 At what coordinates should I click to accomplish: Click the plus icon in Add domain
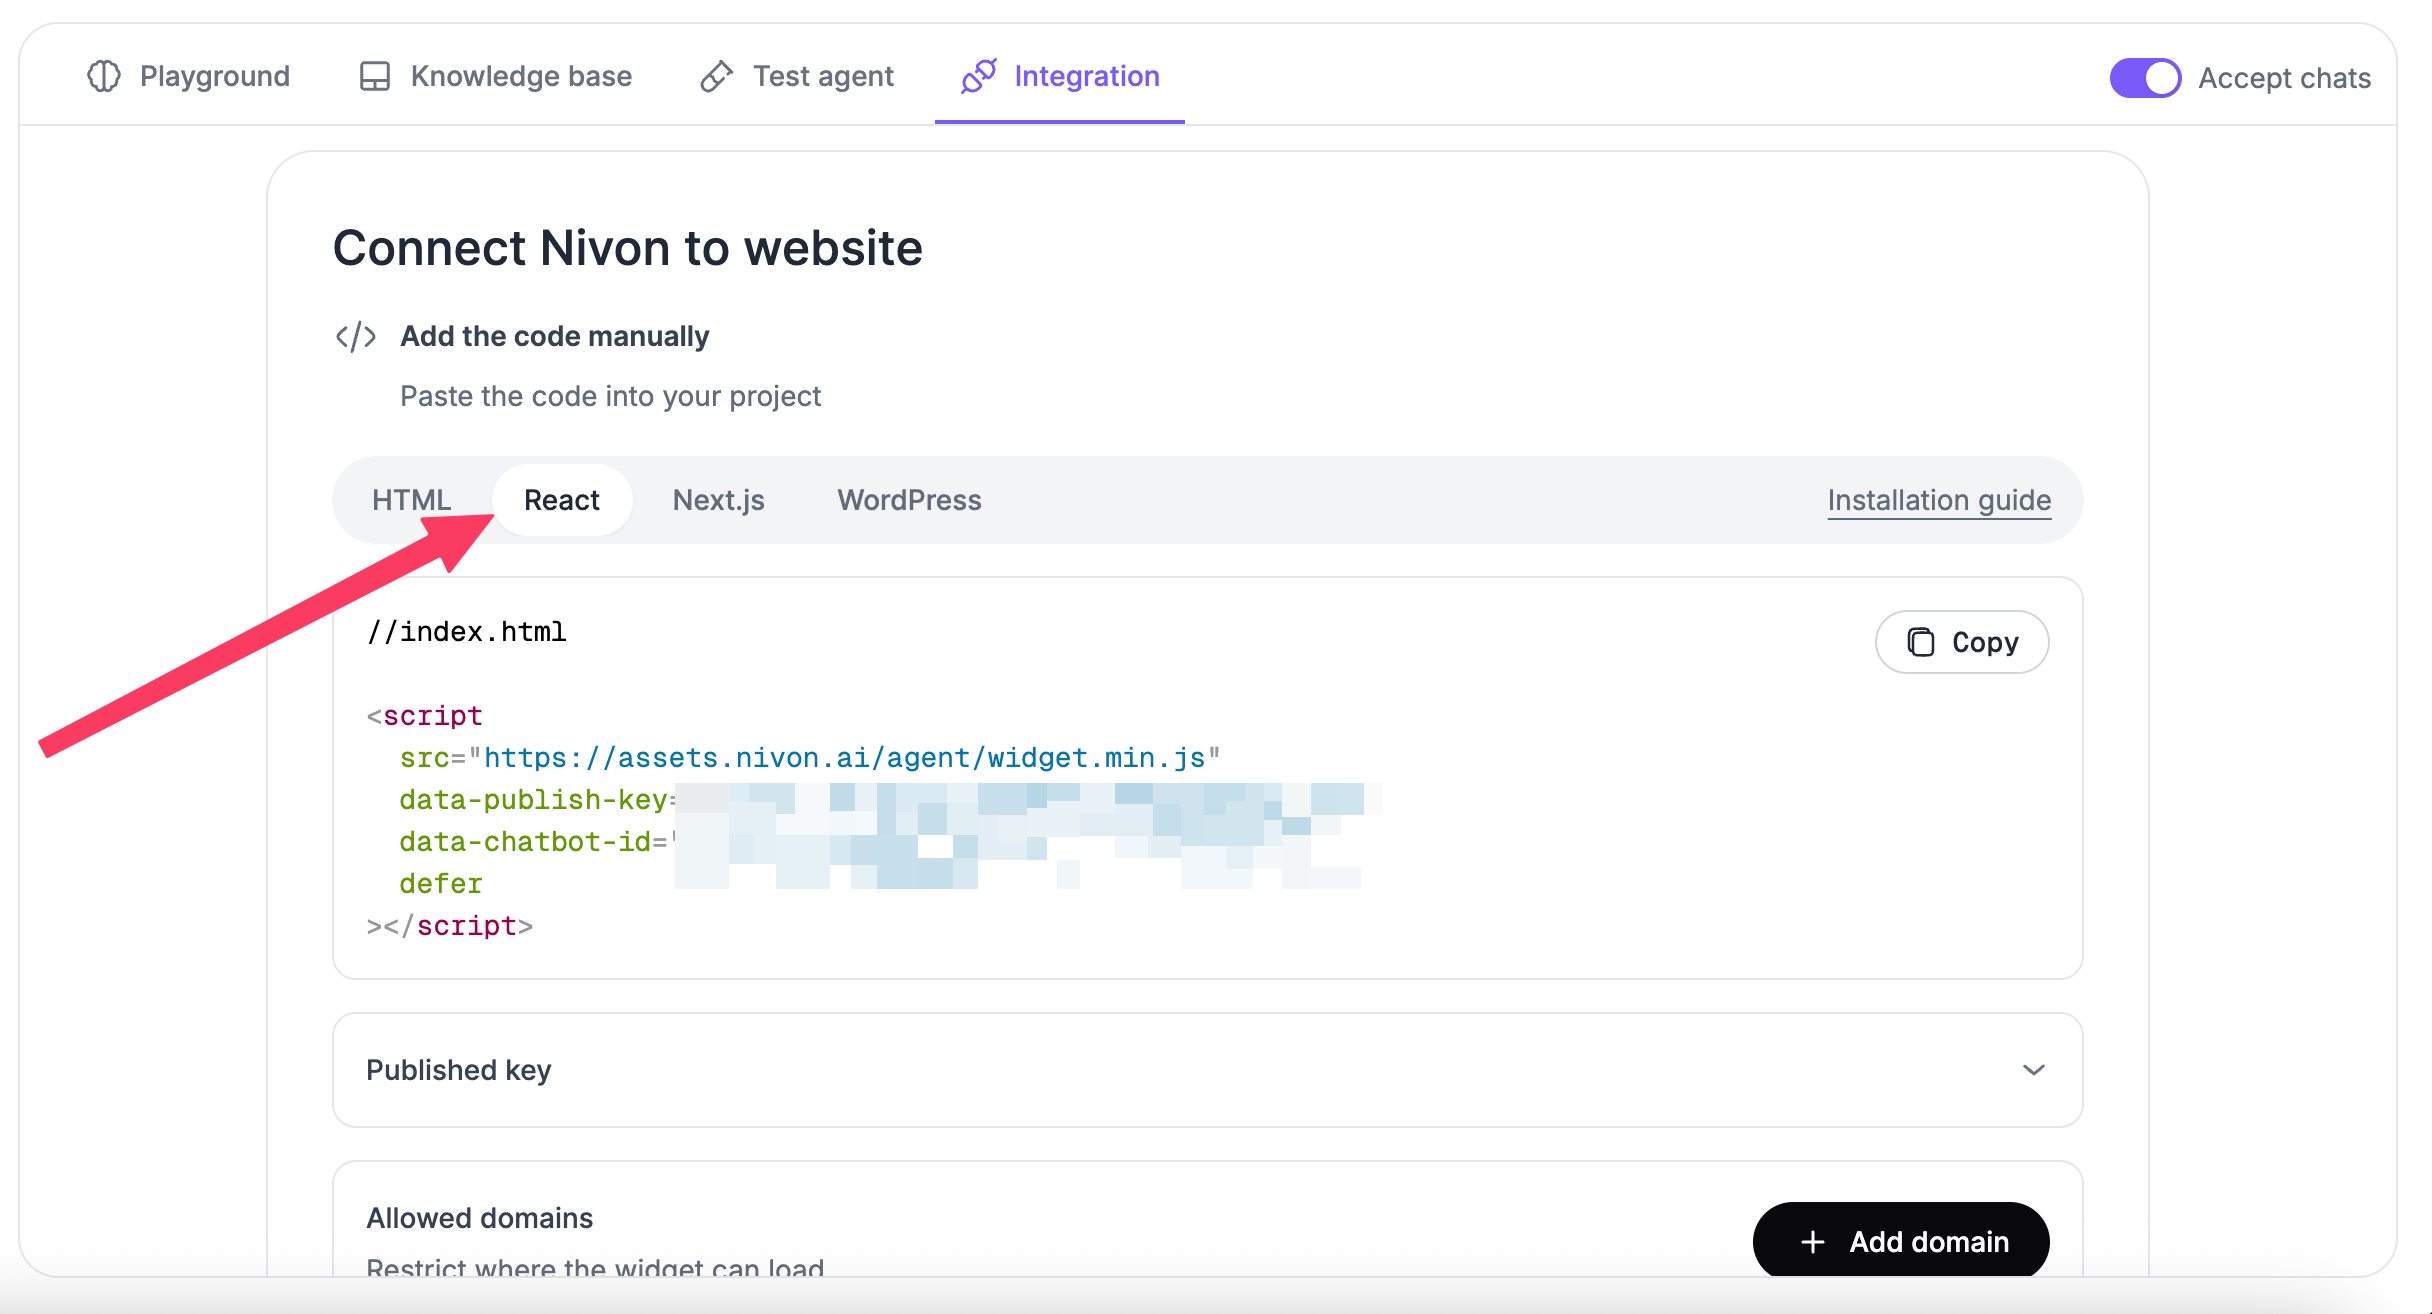pos(1813,1242)
